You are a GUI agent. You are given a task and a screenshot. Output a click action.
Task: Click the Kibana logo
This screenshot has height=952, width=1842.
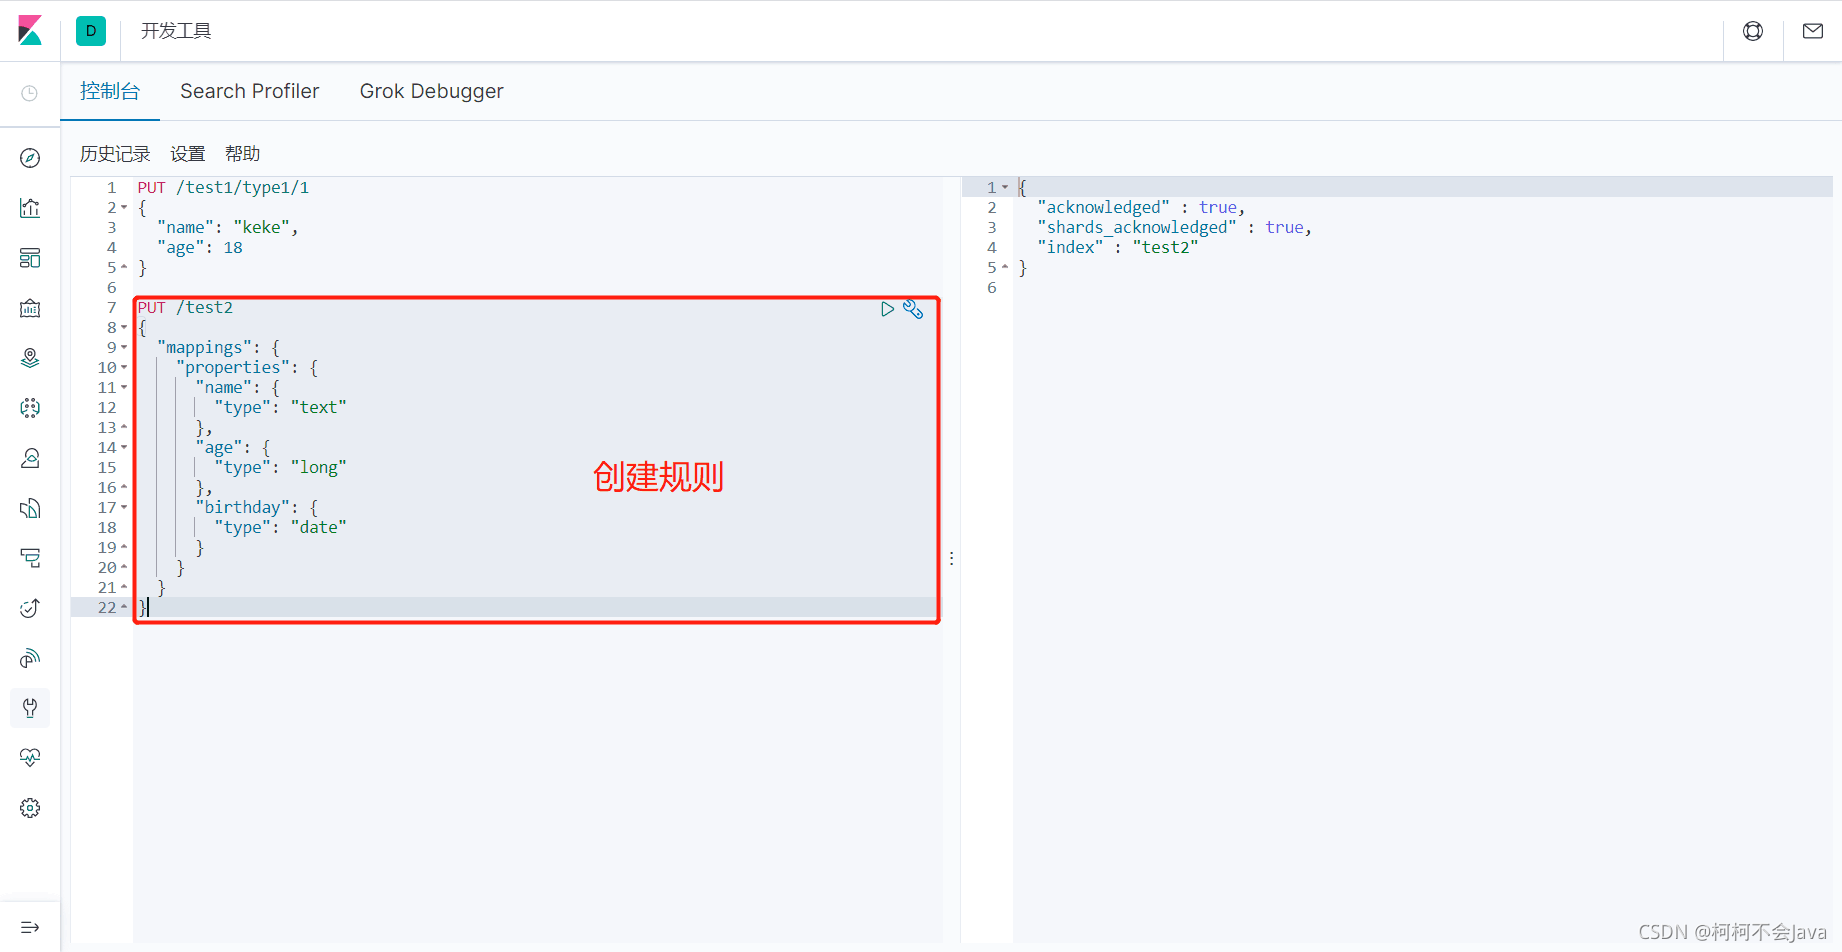point(30,31)
